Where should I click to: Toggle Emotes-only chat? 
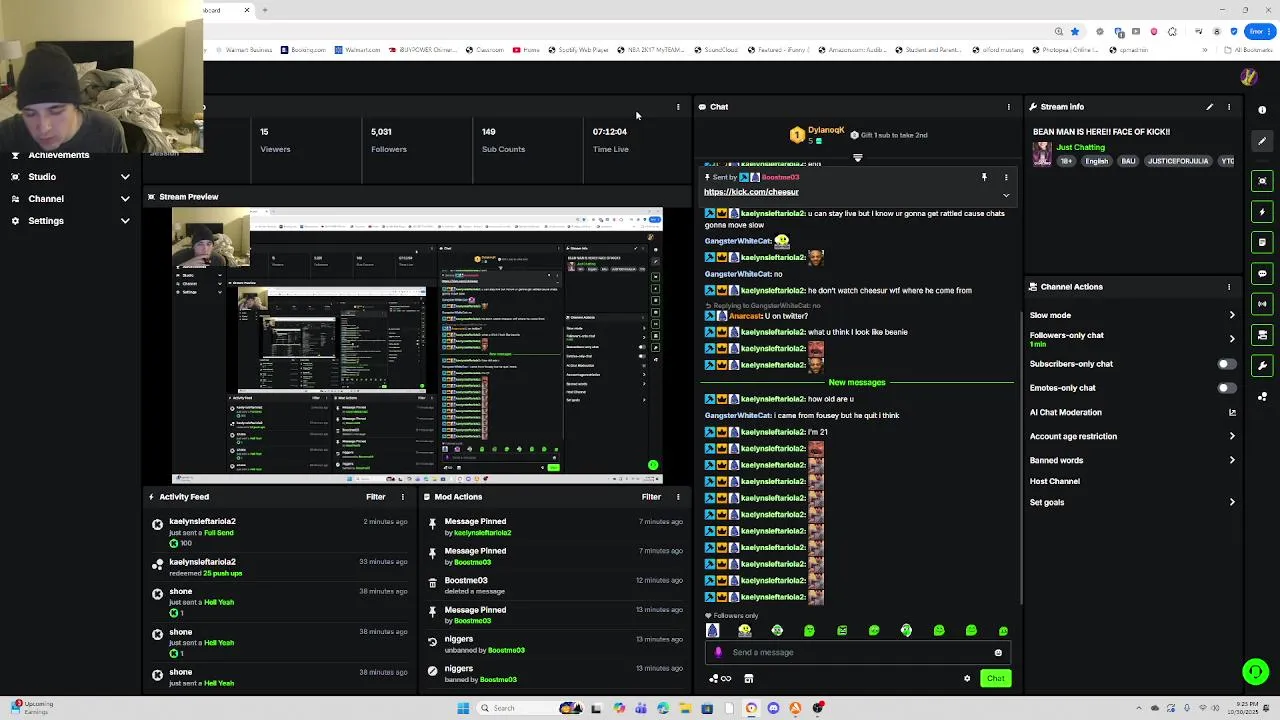(x=1226, y=388)
